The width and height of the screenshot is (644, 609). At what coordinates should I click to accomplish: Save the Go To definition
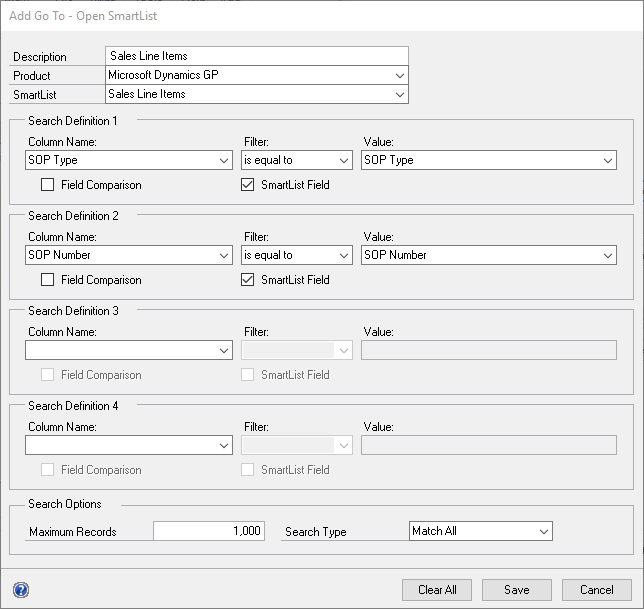pos(517,590)
